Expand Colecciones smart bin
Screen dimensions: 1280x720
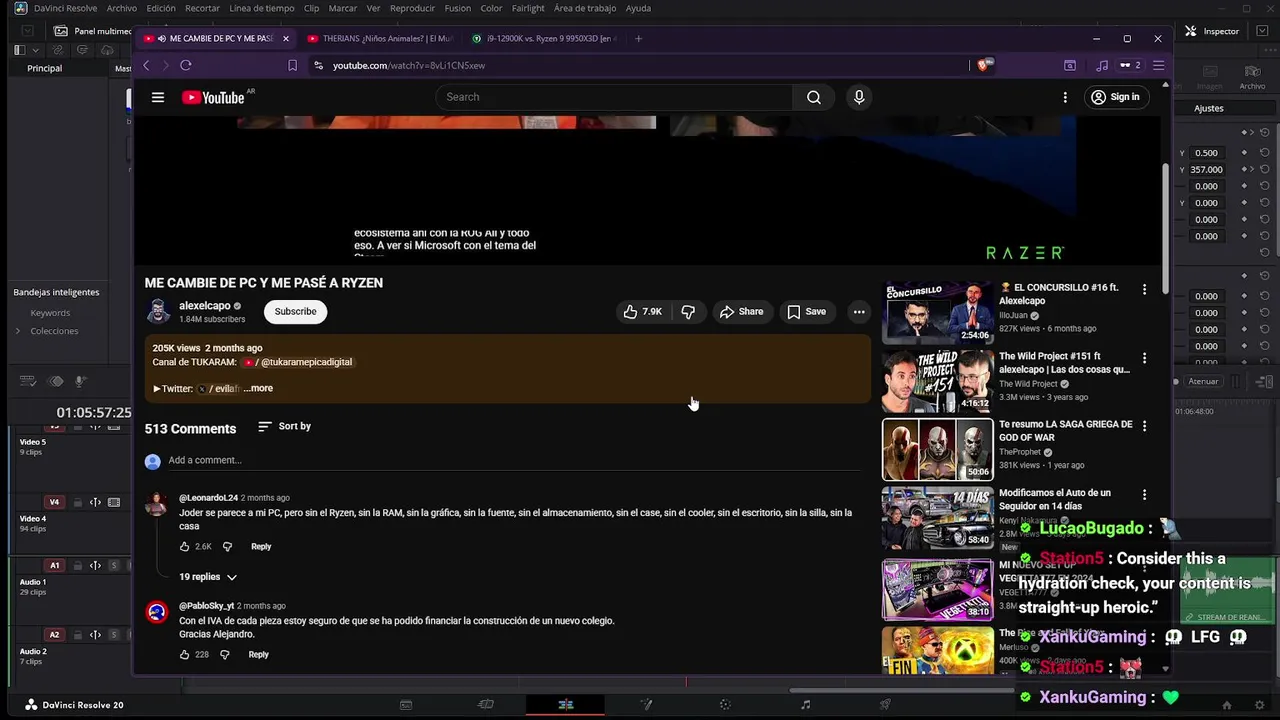click(x=18, y=331)
